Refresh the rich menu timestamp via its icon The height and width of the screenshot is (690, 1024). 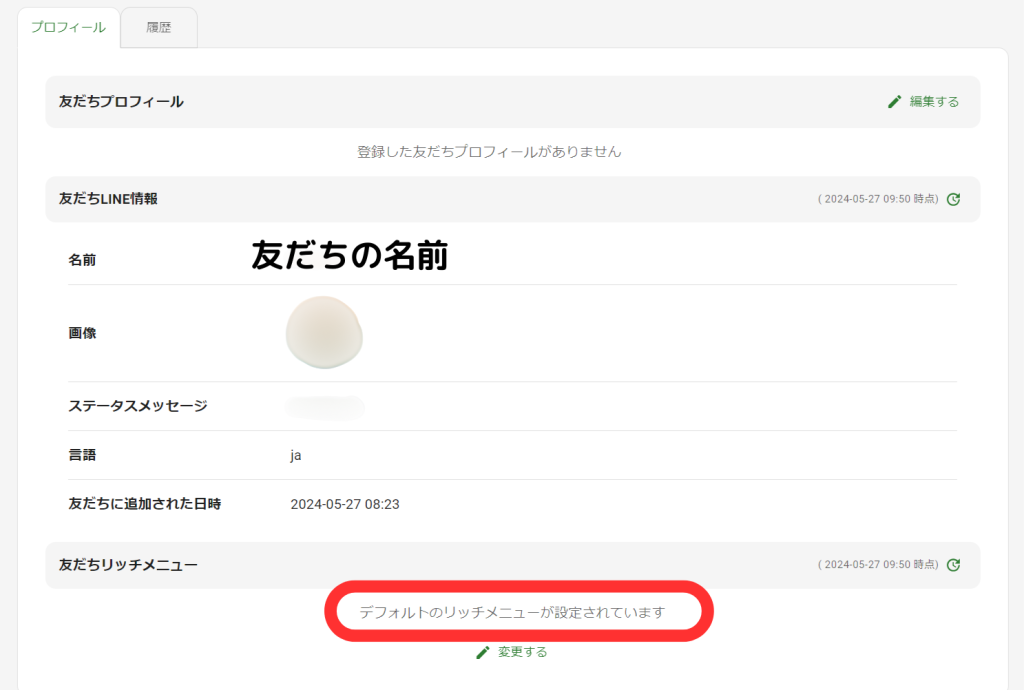coord(952,564)
